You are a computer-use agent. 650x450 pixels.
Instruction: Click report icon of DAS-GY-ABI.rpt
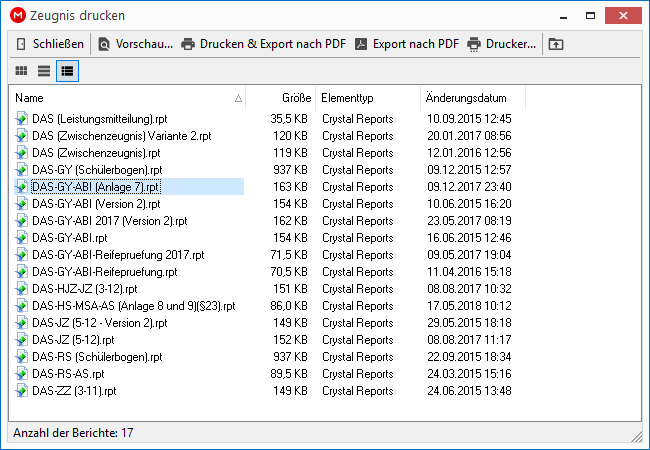21,238
